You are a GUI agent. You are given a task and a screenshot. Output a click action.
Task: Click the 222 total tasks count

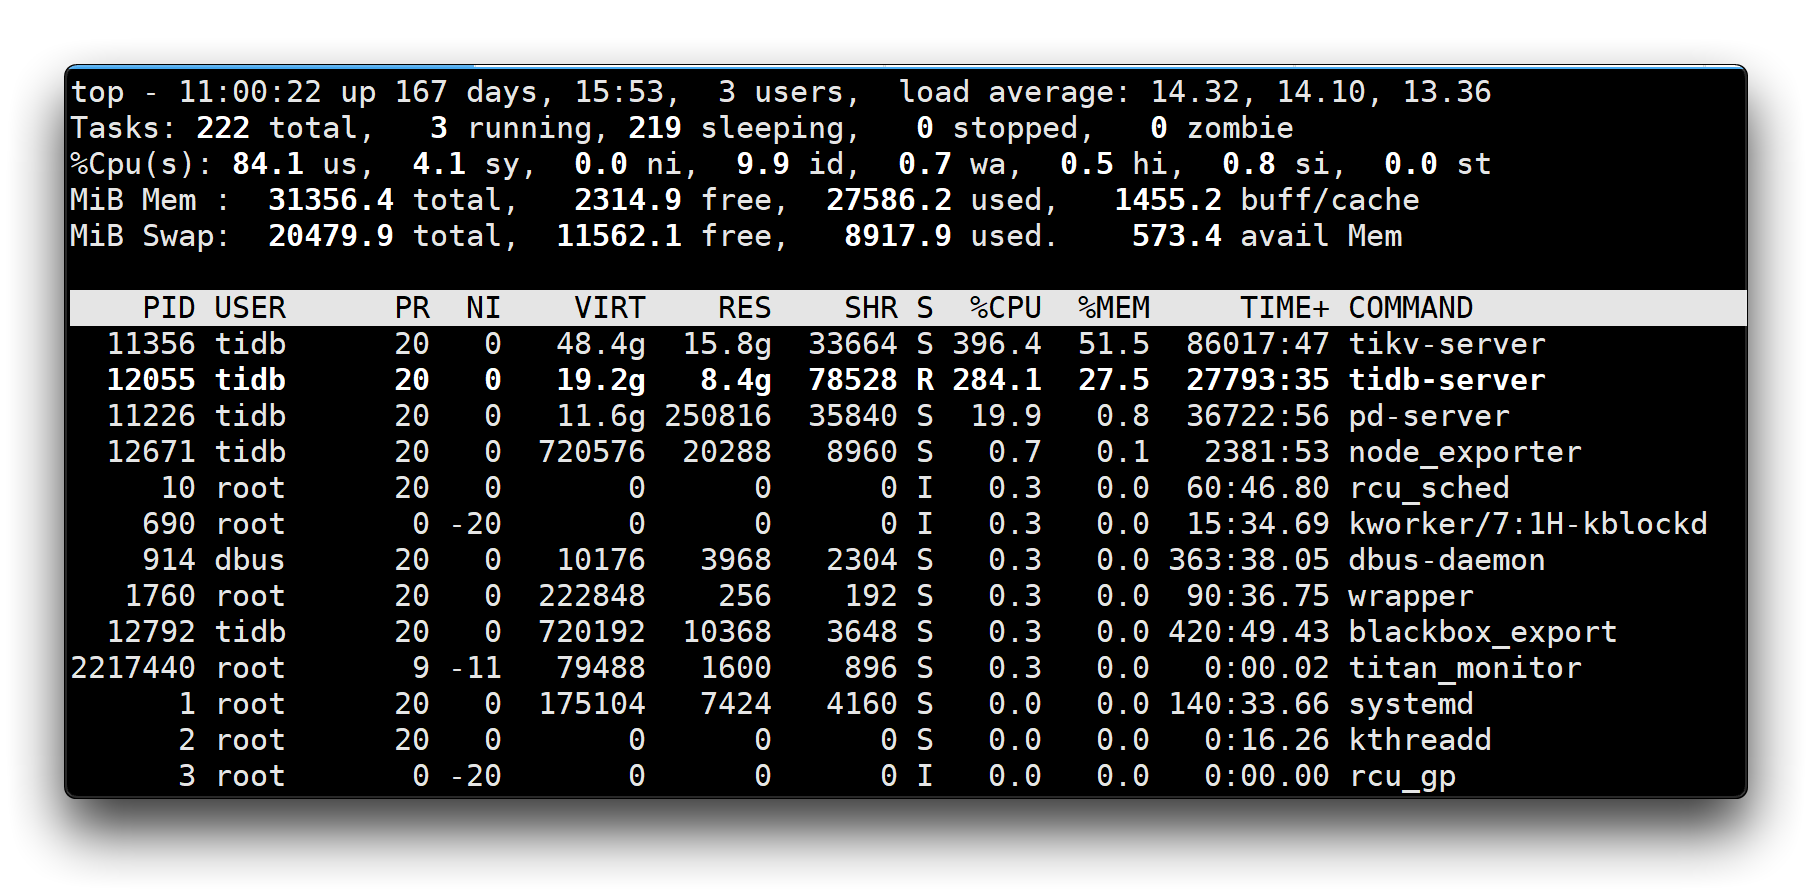[223, 128]
